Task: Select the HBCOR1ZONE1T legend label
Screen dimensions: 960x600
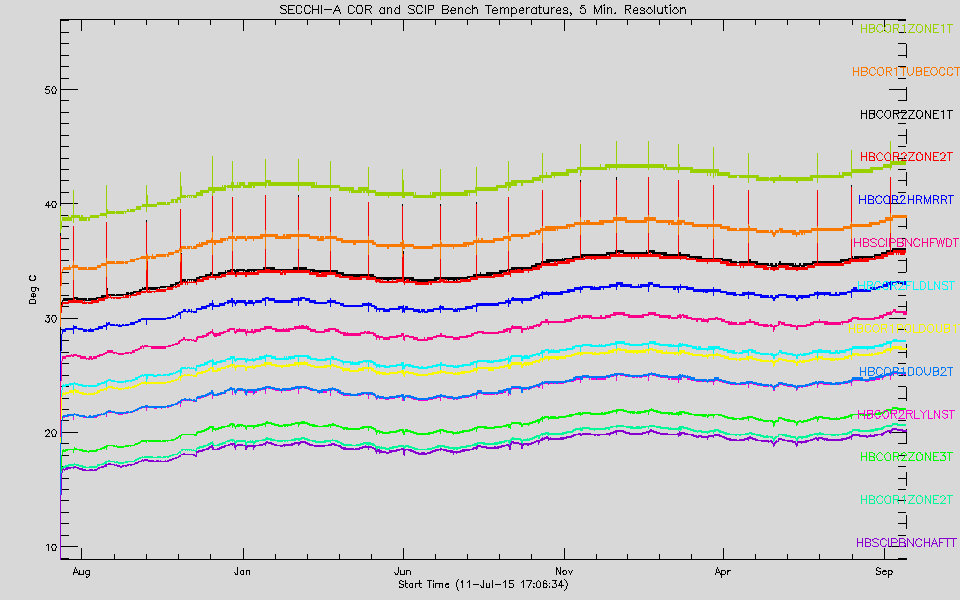Action: (906, 29)
